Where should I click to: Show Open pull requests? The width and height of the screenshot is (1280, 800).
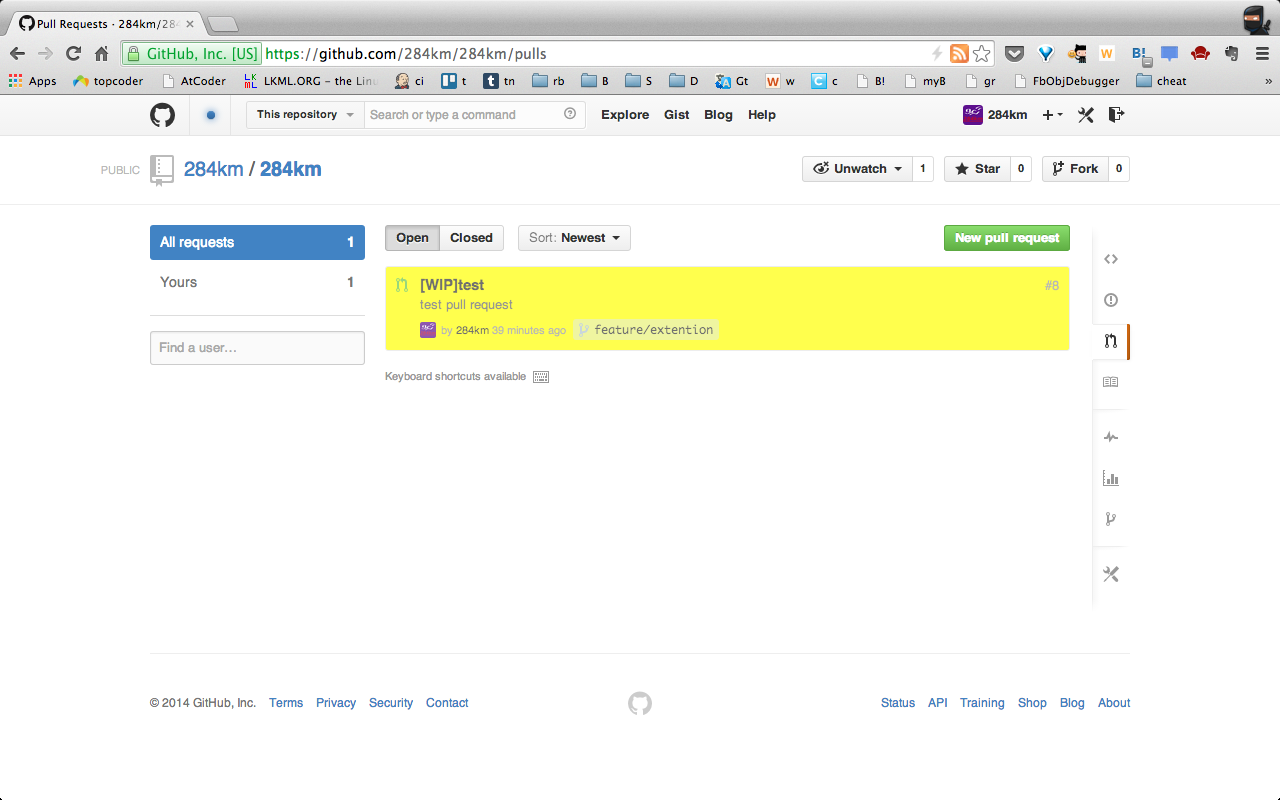click(412, 238)
